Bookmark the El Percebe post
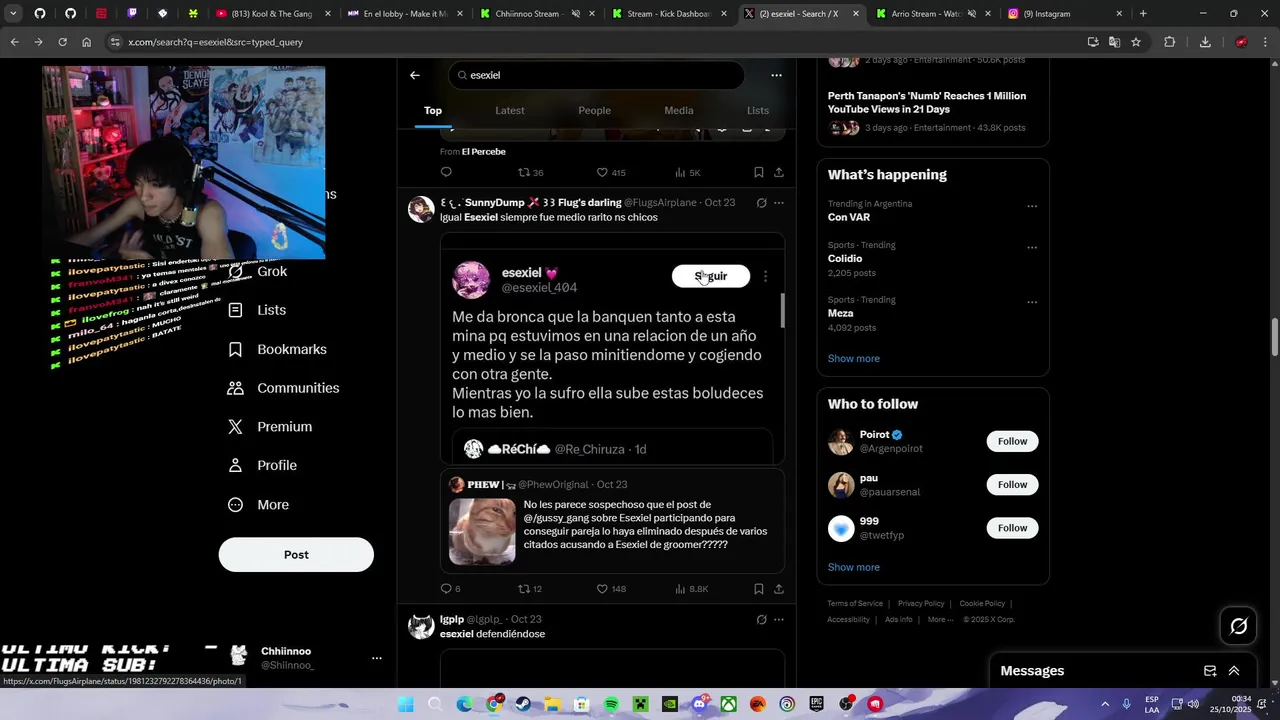Image resolution: width=1280 pixels, height=720 pixels. tap(759, 173)
